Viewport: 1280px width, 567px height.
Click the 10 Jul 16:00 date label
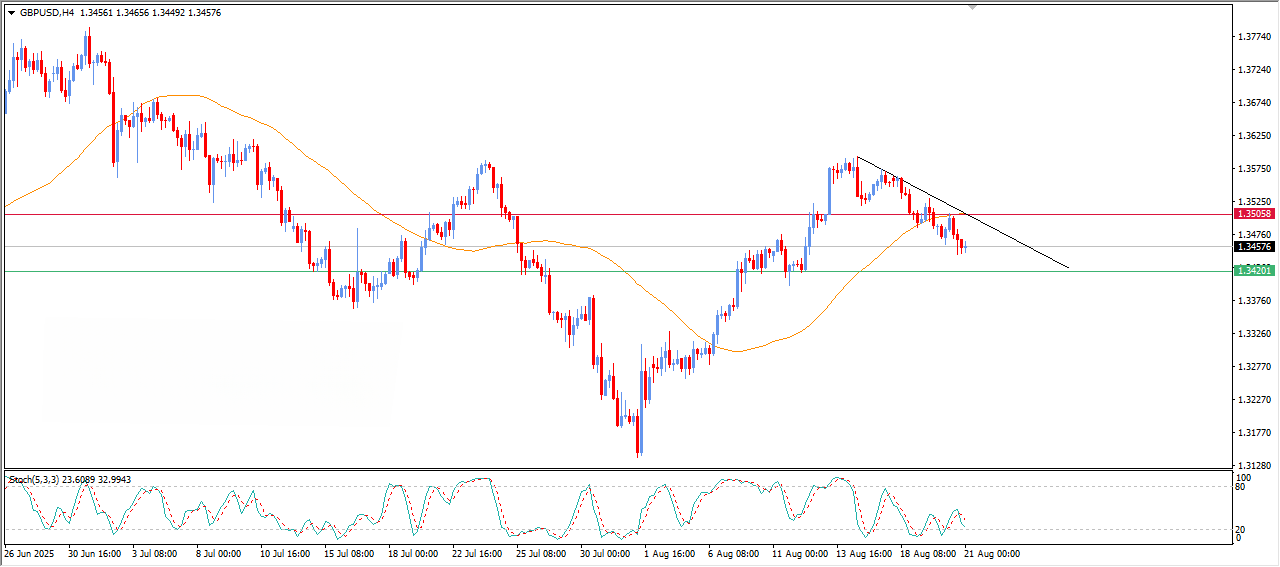coord(286,553)
